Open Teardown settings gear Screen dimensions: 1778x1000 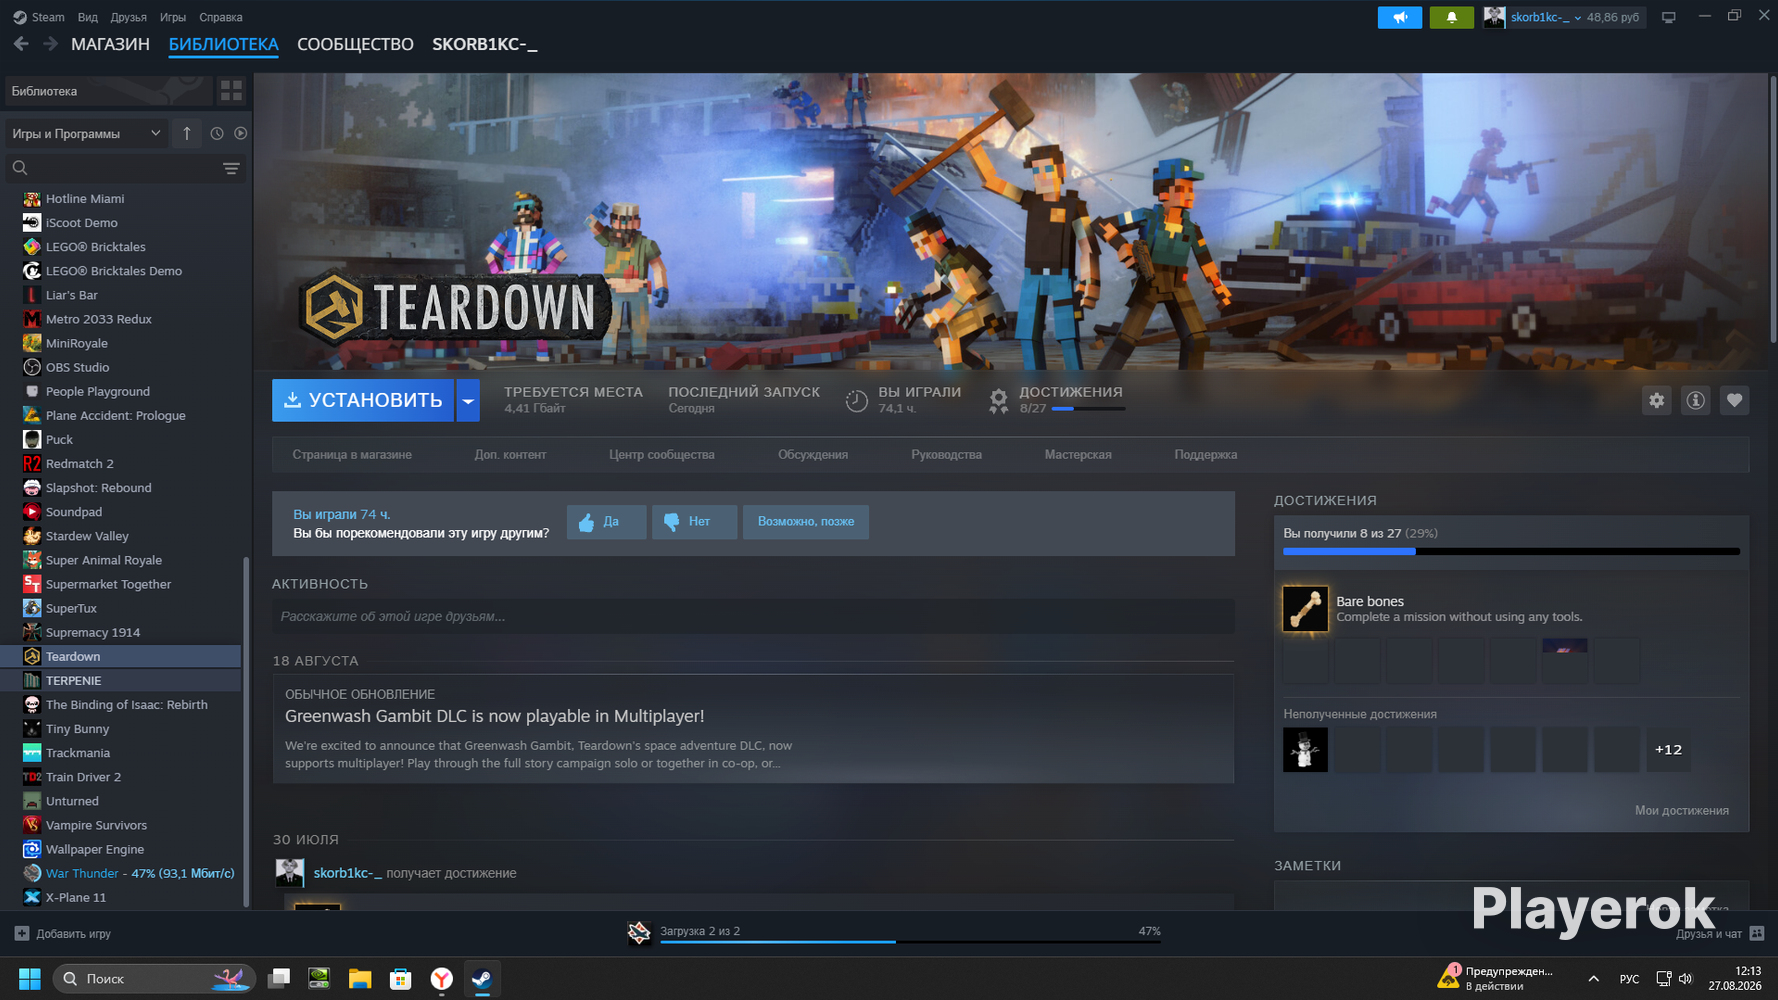click(1657, 400)
